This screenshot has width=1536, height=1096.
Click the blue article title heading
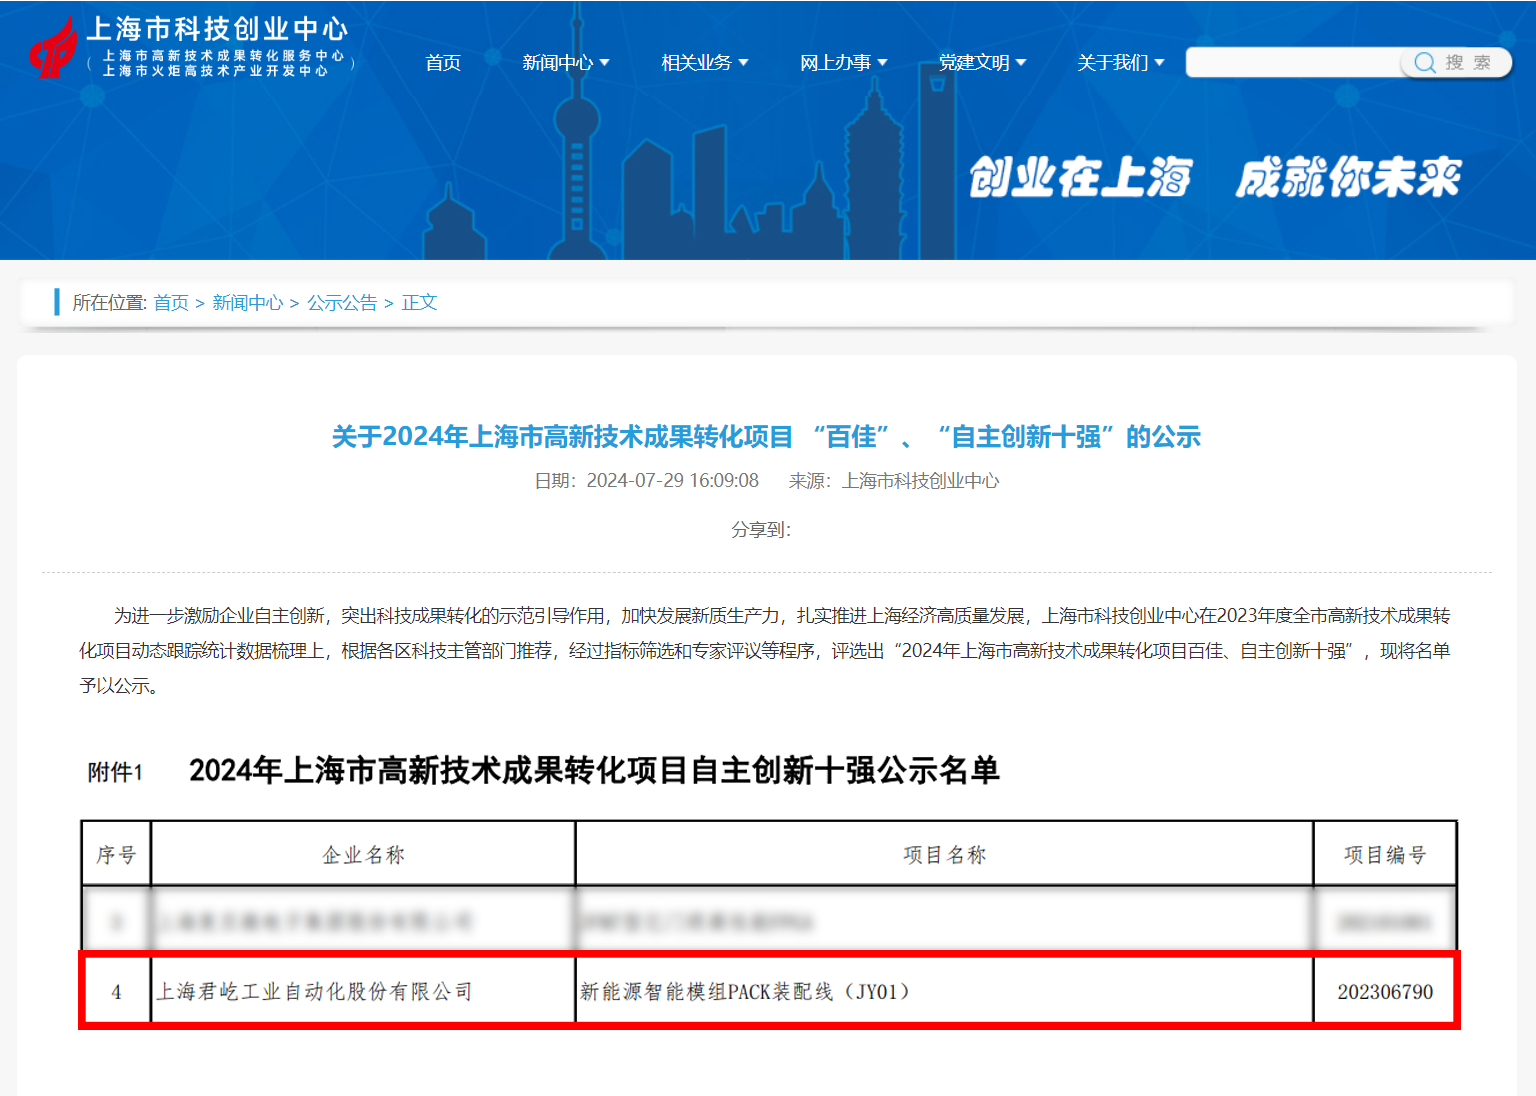point(766,437)
